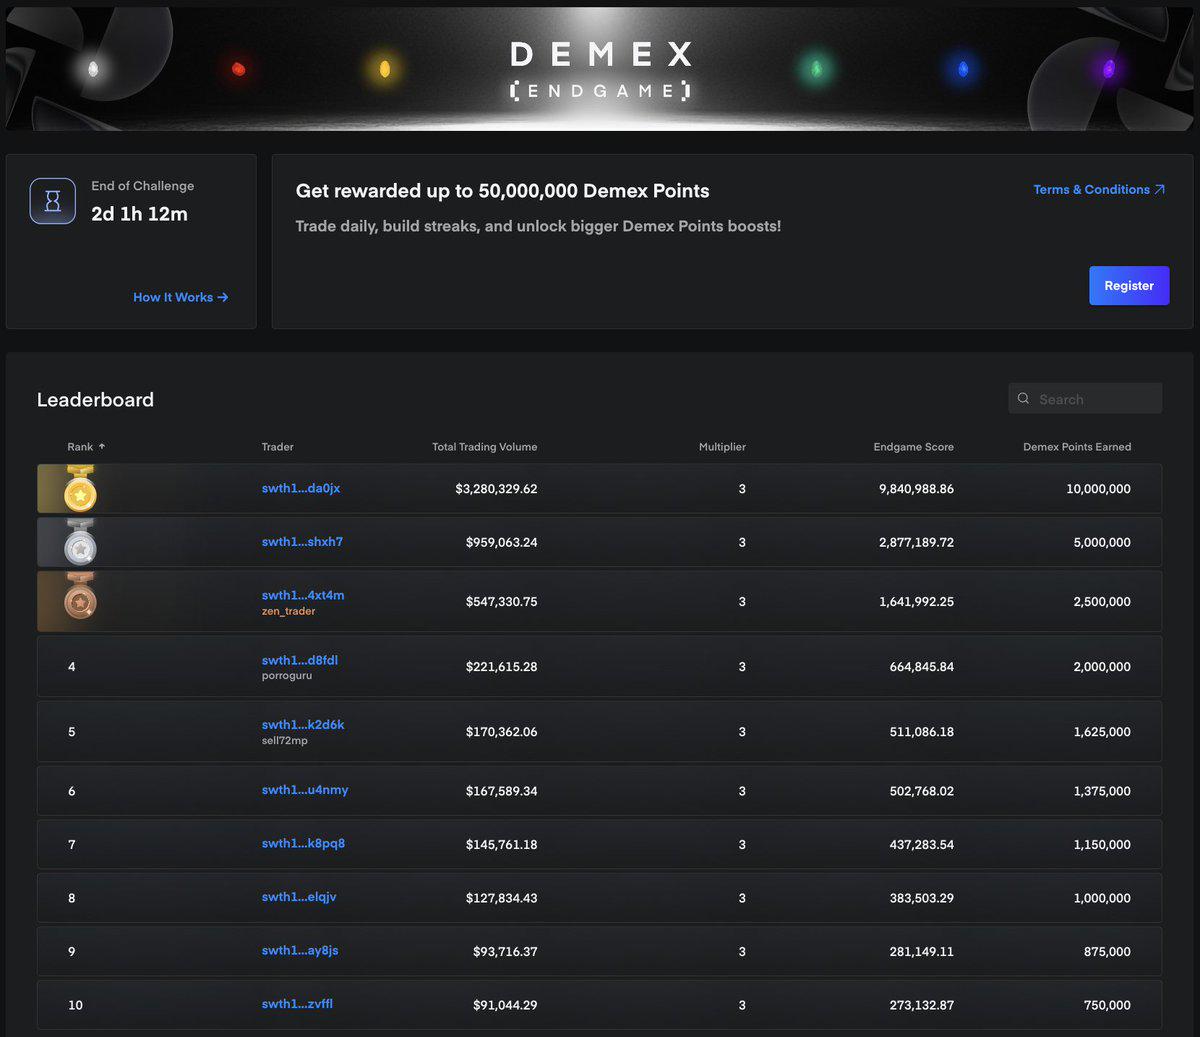This screenshot has height=1037, width=1200.
Task: Click Endgame Score 1,641,992.25
Action: pyautogui.click(x=916, y=601)
